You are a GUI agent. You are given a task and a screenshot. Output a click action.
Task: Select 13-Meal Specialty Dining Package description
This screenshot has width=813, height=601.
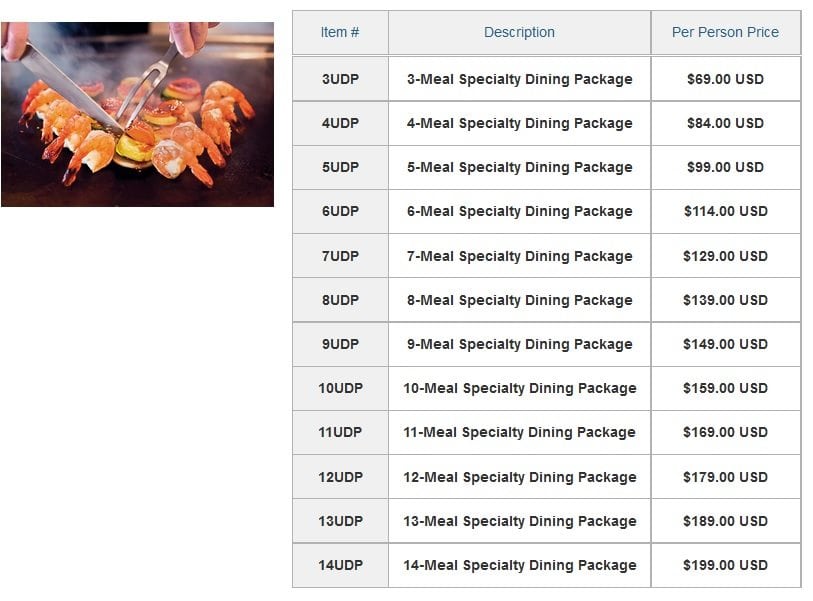pos(520,521)
